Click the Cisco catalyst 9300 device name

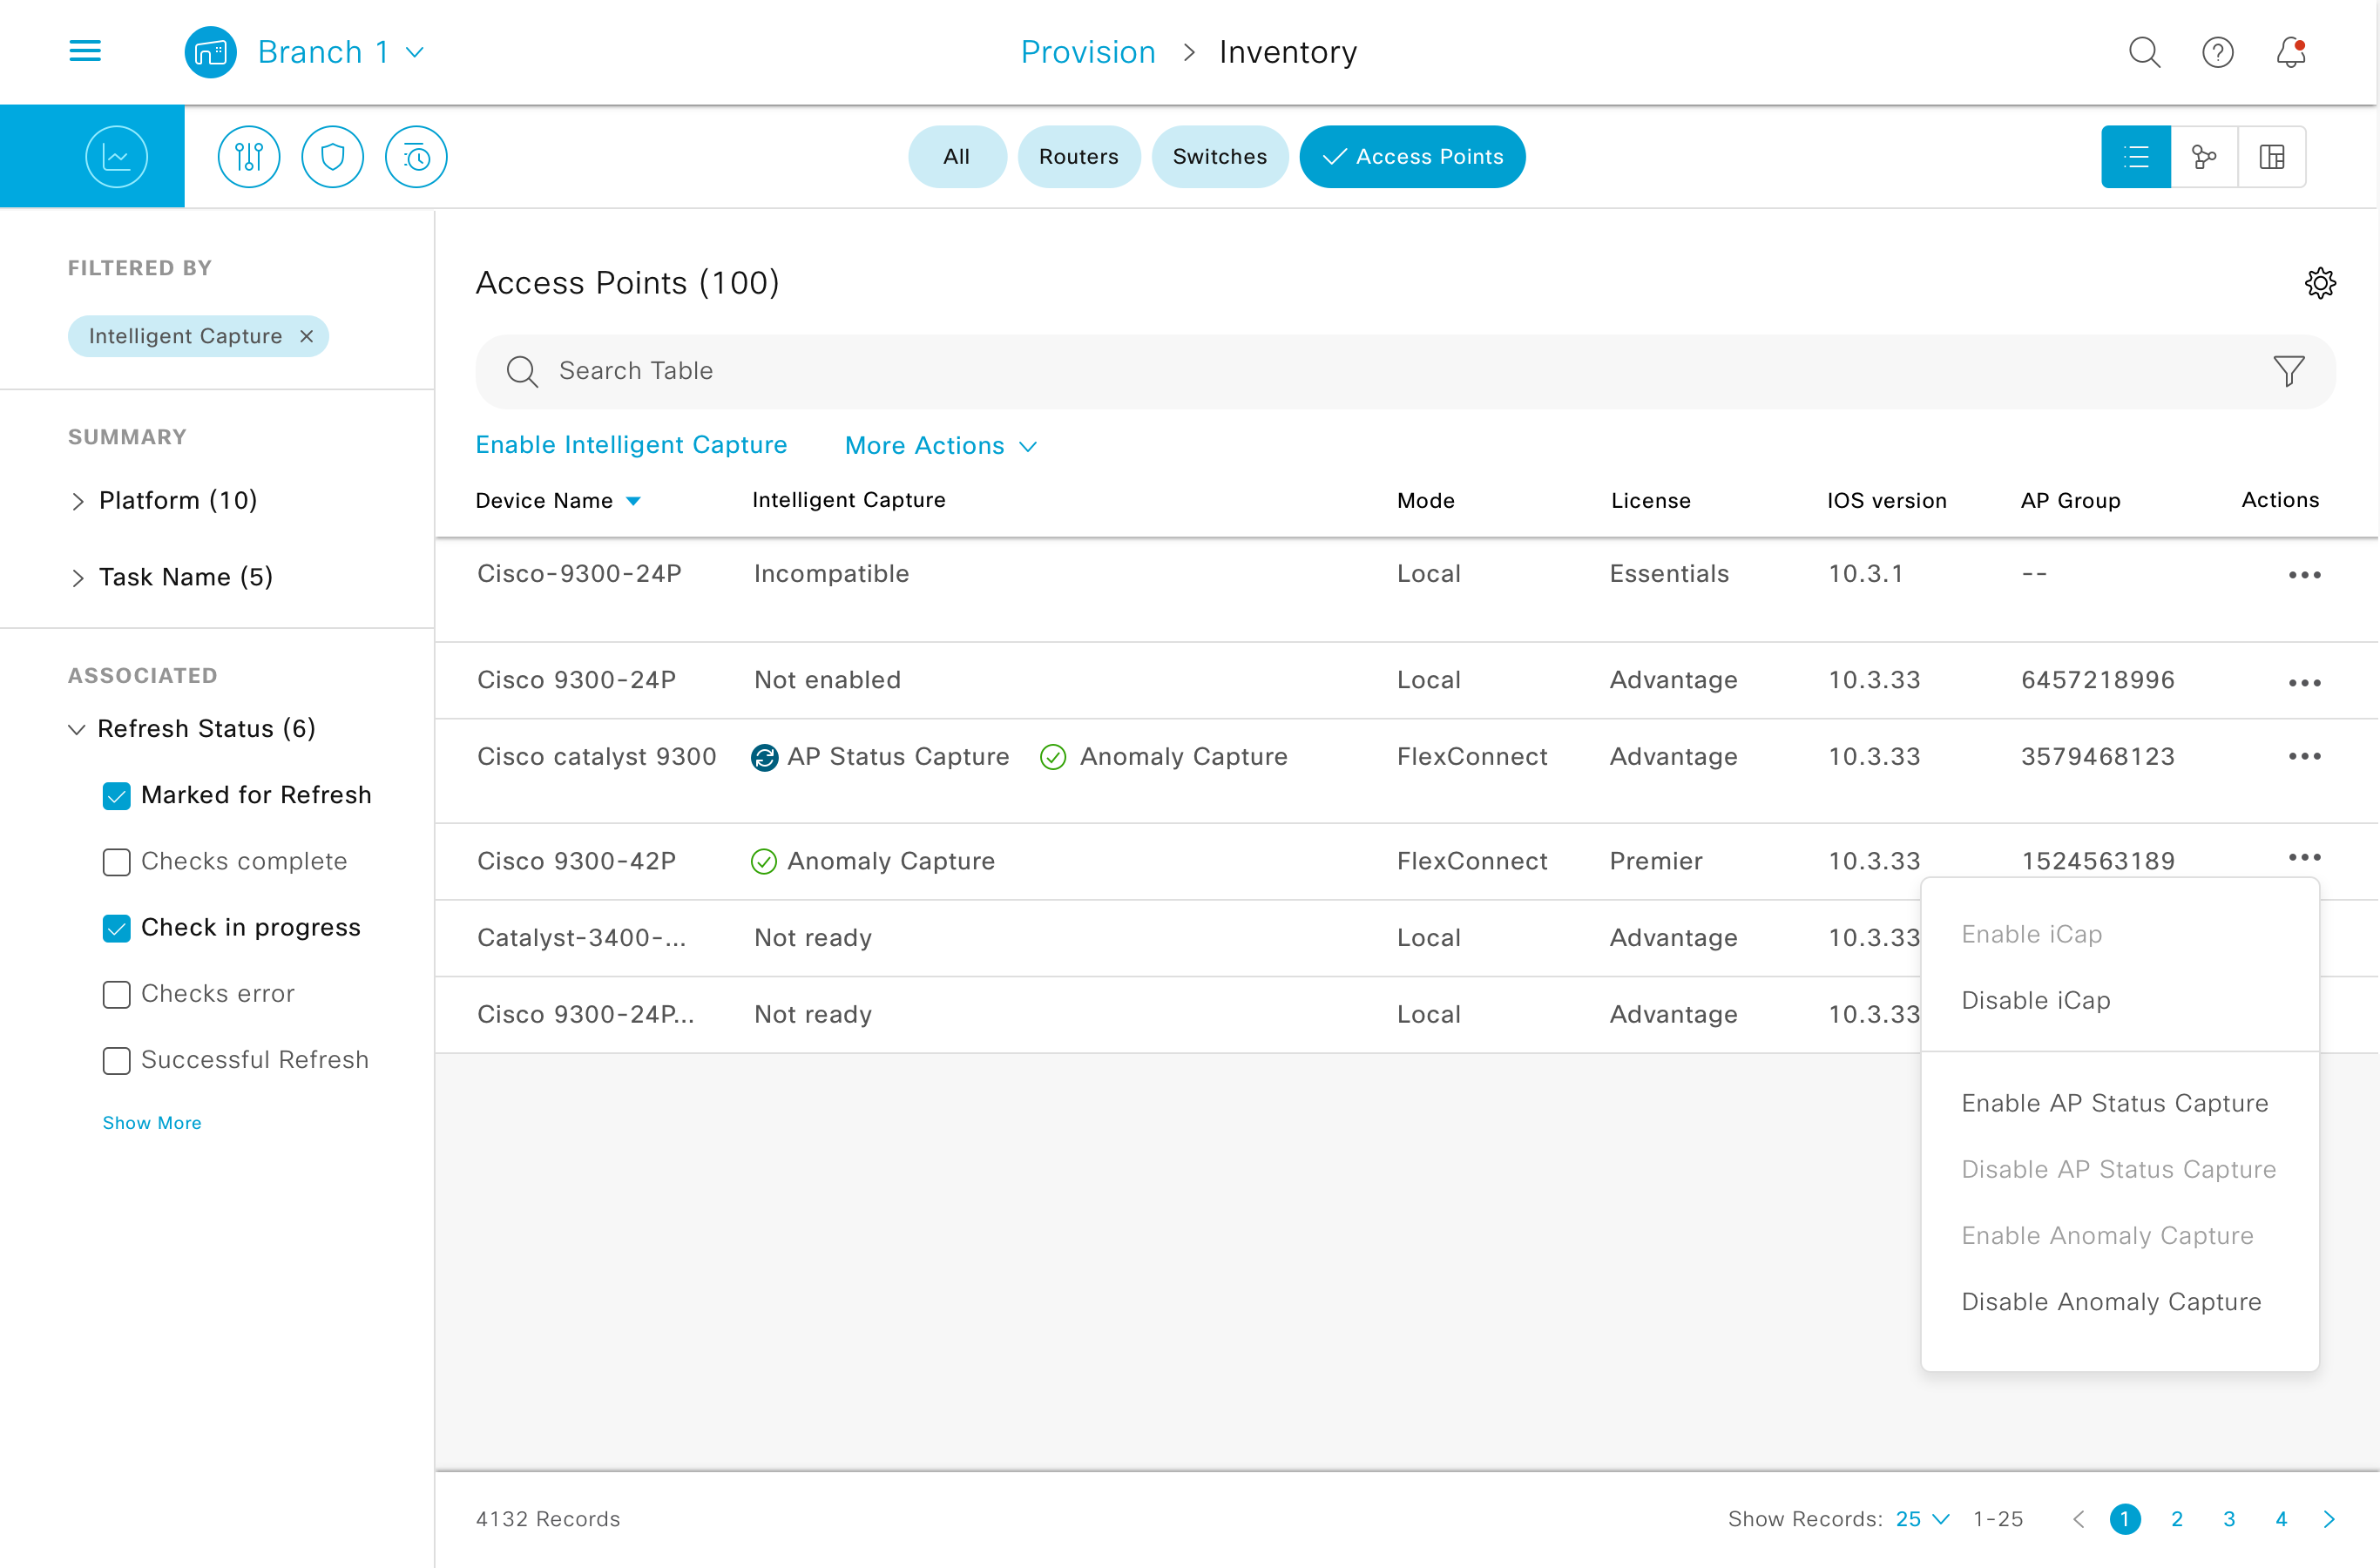point(597,757)
